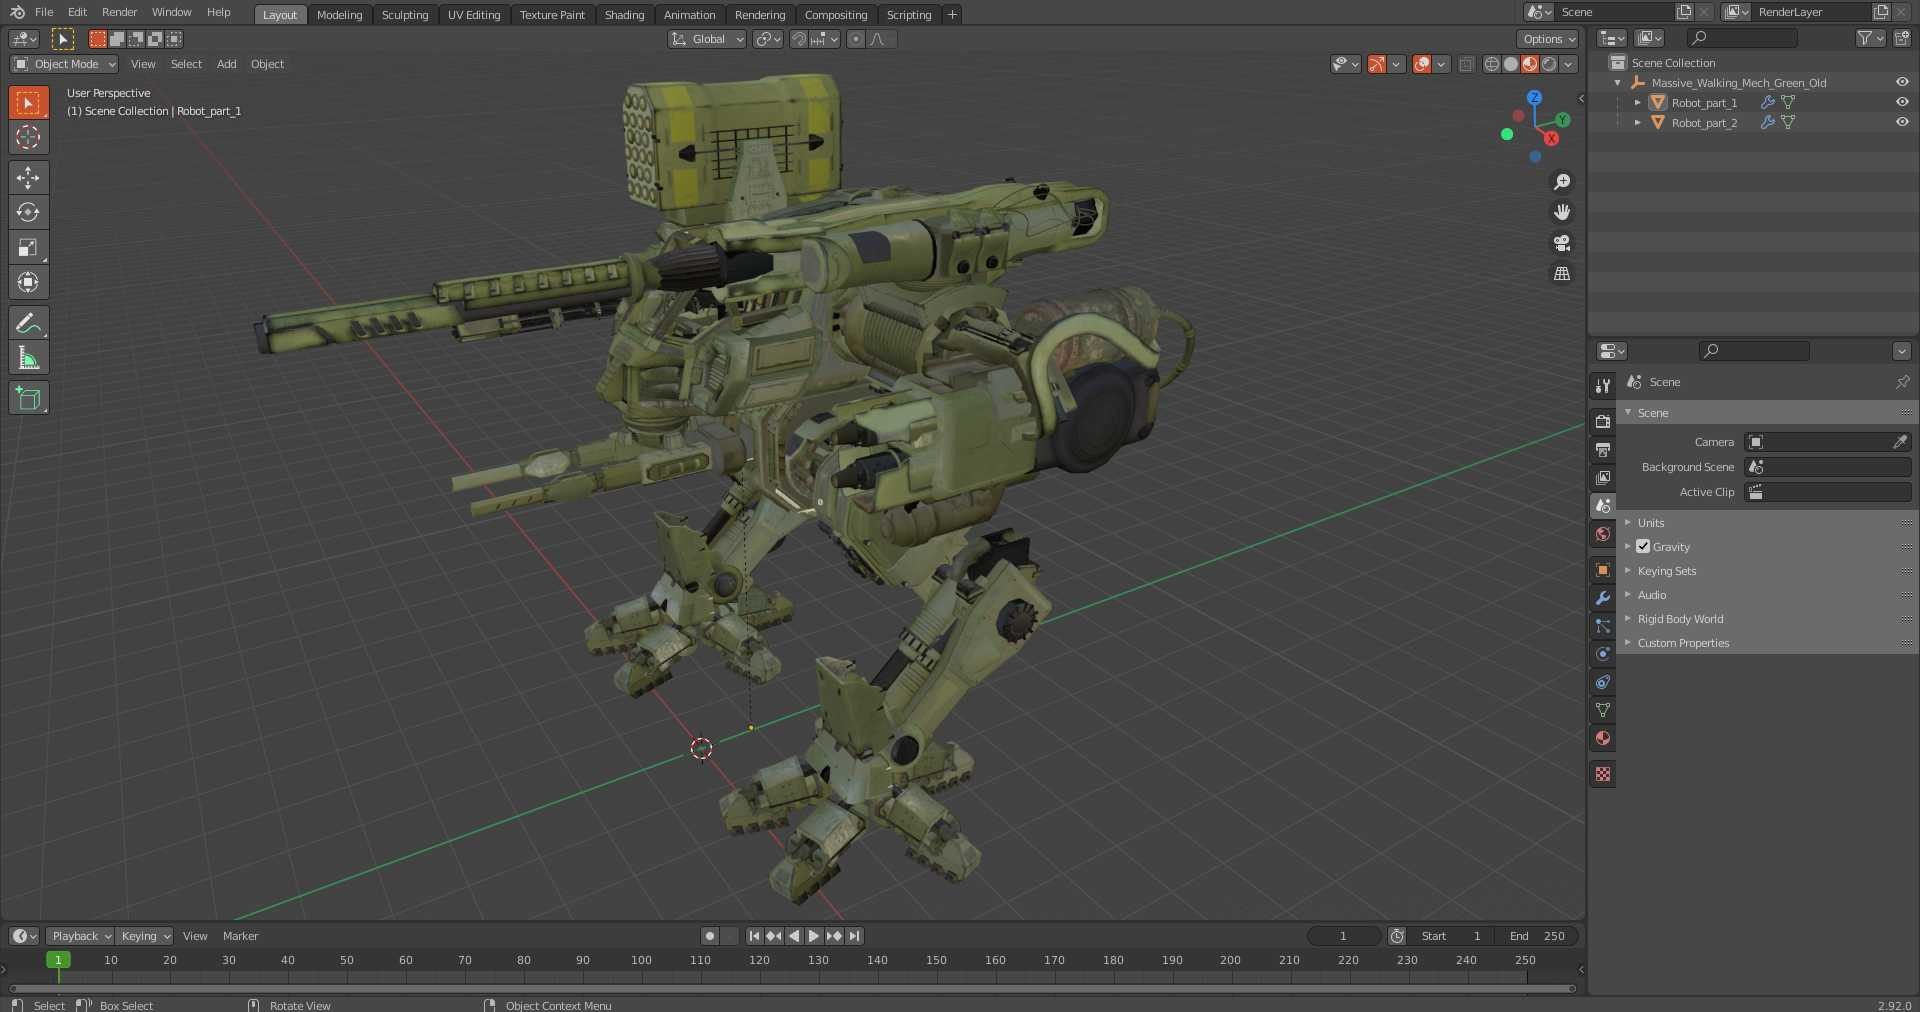Select the Annotate tool

click(28, 323)
